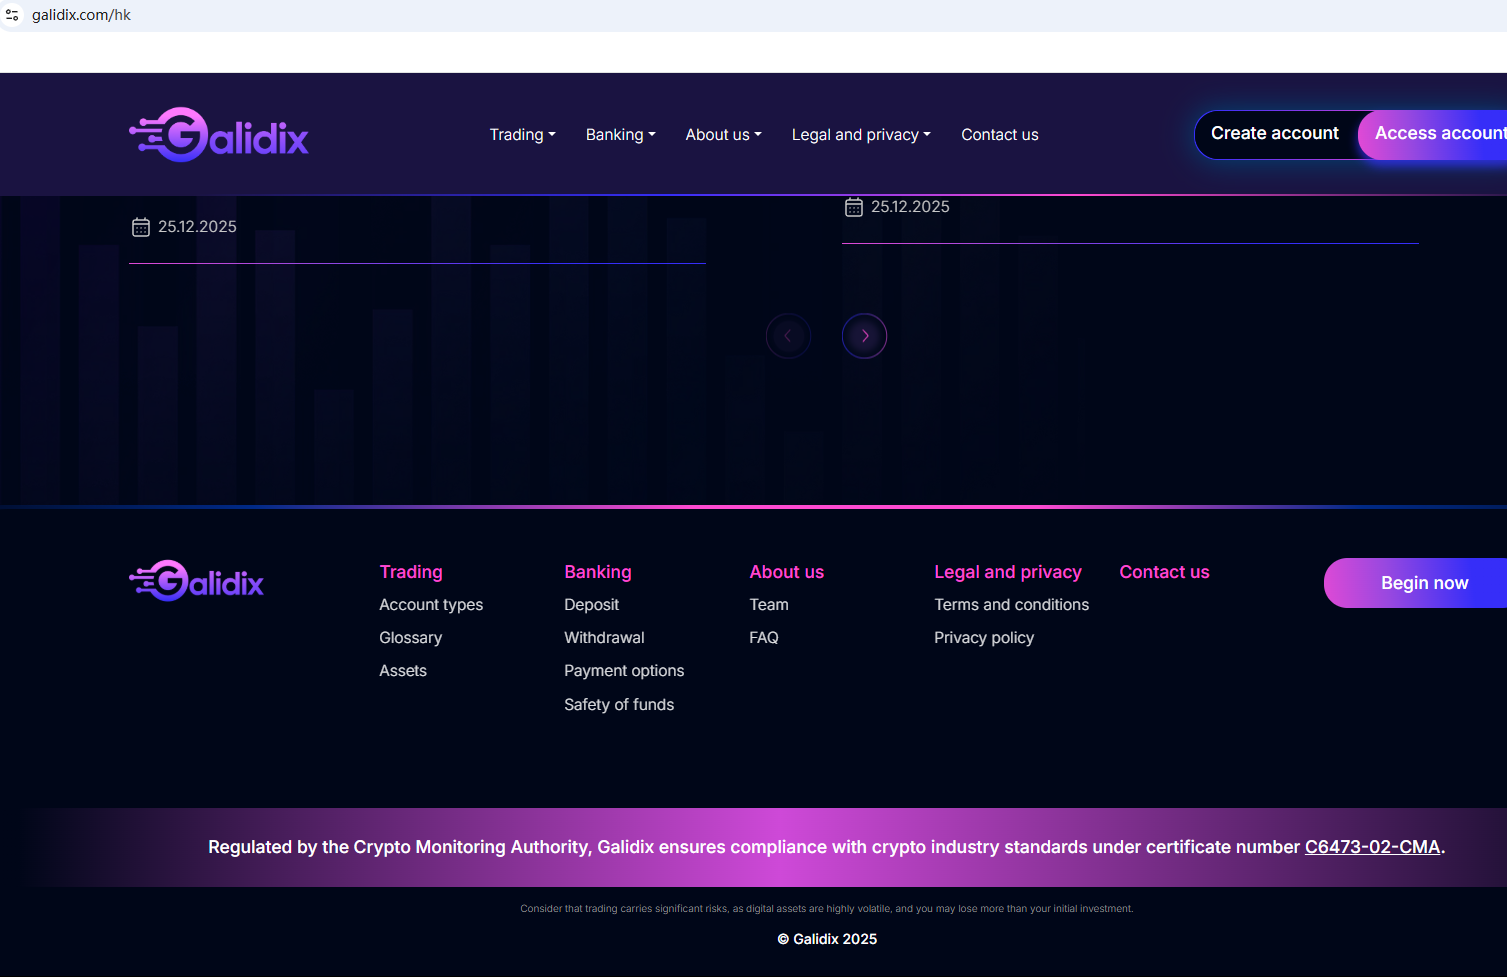Screen dimensions: 1507x977
Task: Expand the About us navigation dropdown
Action: click(723, 135)
